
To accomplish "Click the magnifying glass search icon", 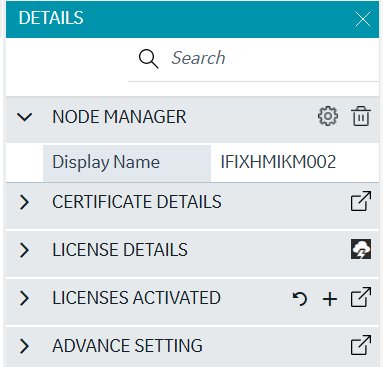I will coord(148,59).
